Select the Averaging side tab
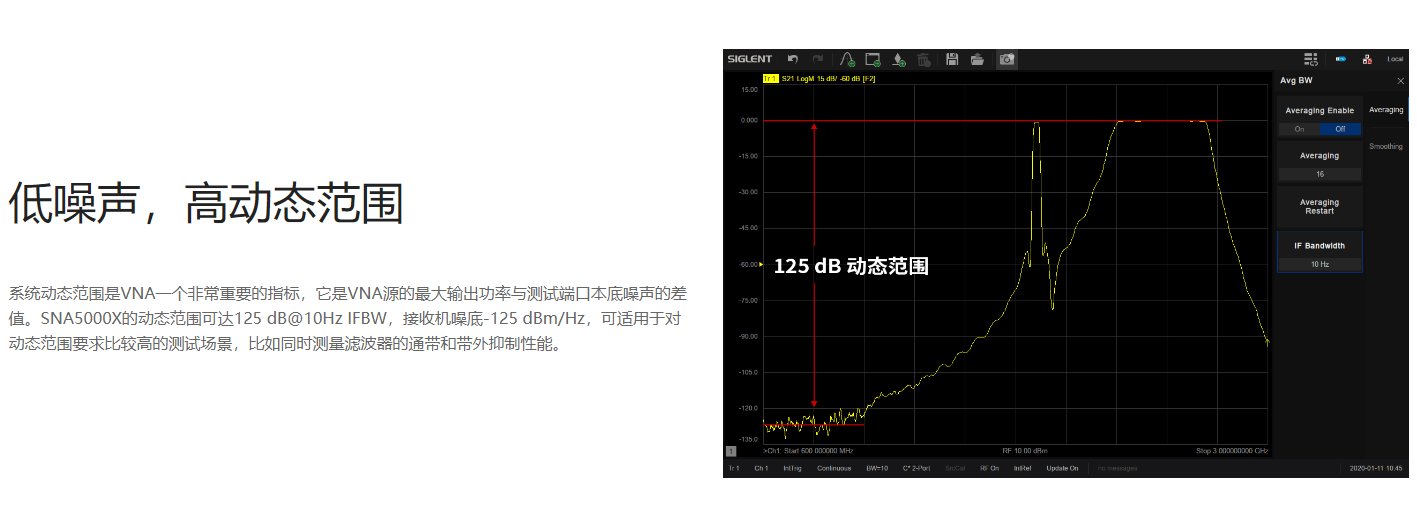1417x514 pixels. tap(1386, 110)
